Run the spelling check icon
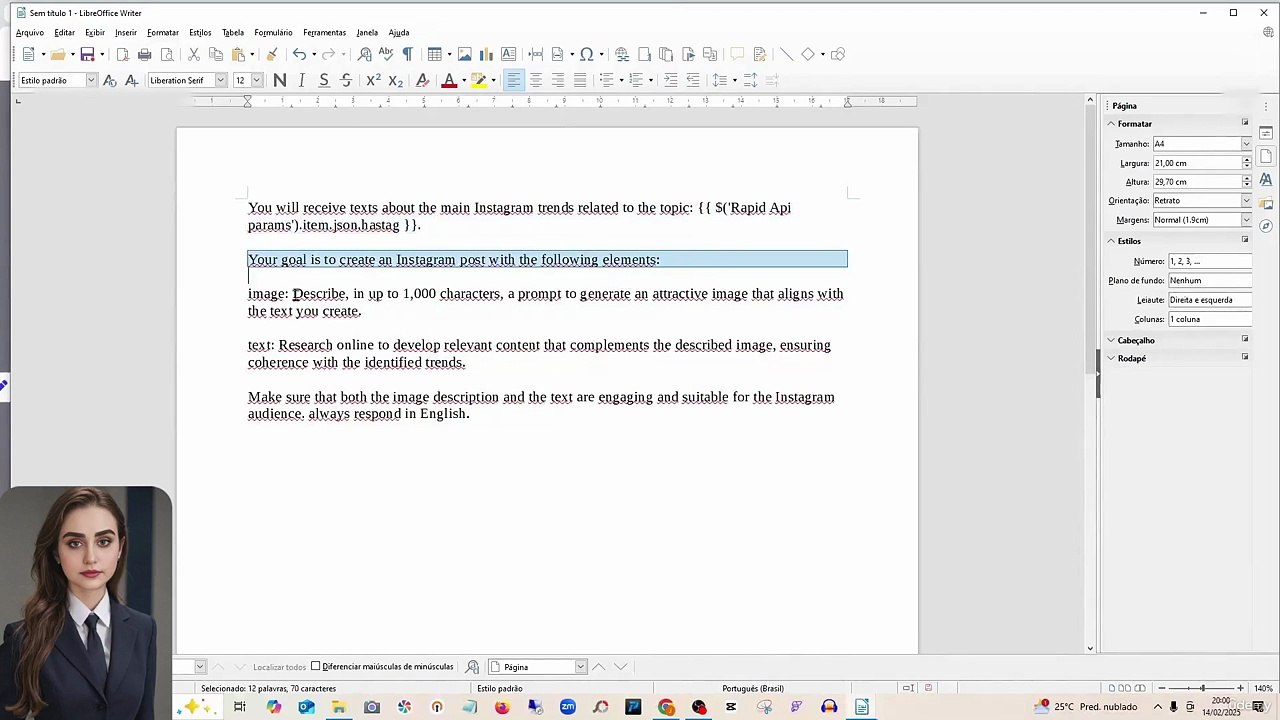 (x=386, y=54)
